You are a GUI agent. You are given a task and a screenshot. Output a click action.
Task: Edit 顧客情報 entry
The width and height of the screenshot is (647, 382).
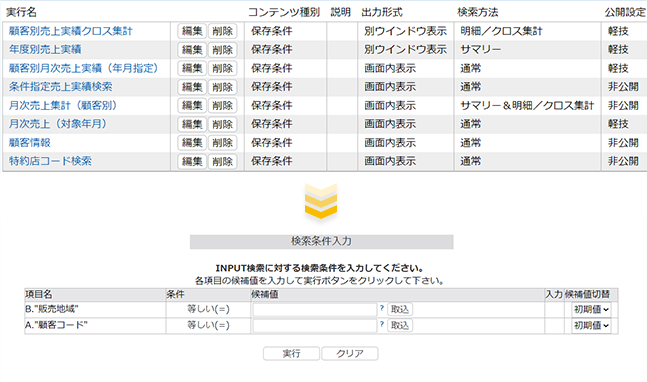coord(192,143)
